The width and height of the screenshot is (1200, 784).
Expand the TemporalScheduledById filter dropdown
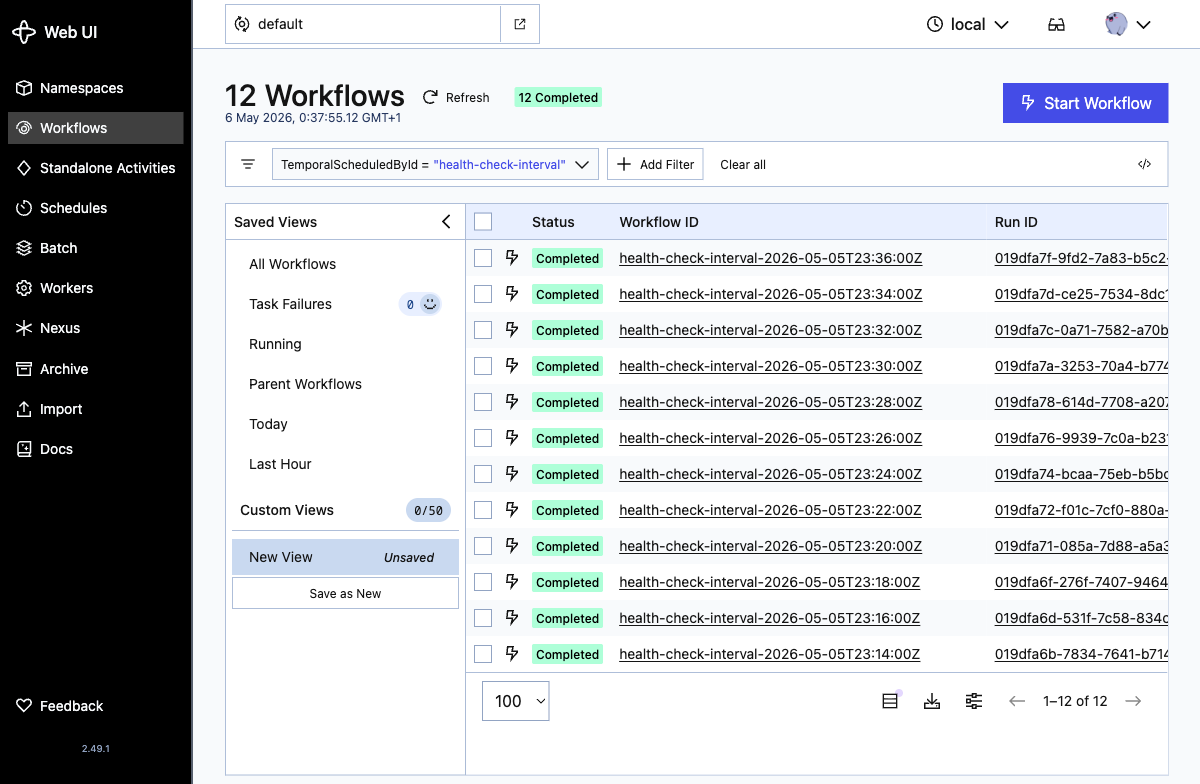(x=435, y=164)
